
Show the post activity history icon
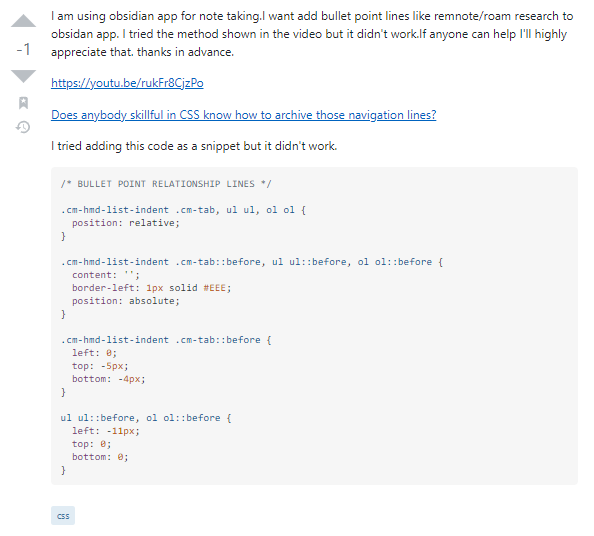coord(23,127)
